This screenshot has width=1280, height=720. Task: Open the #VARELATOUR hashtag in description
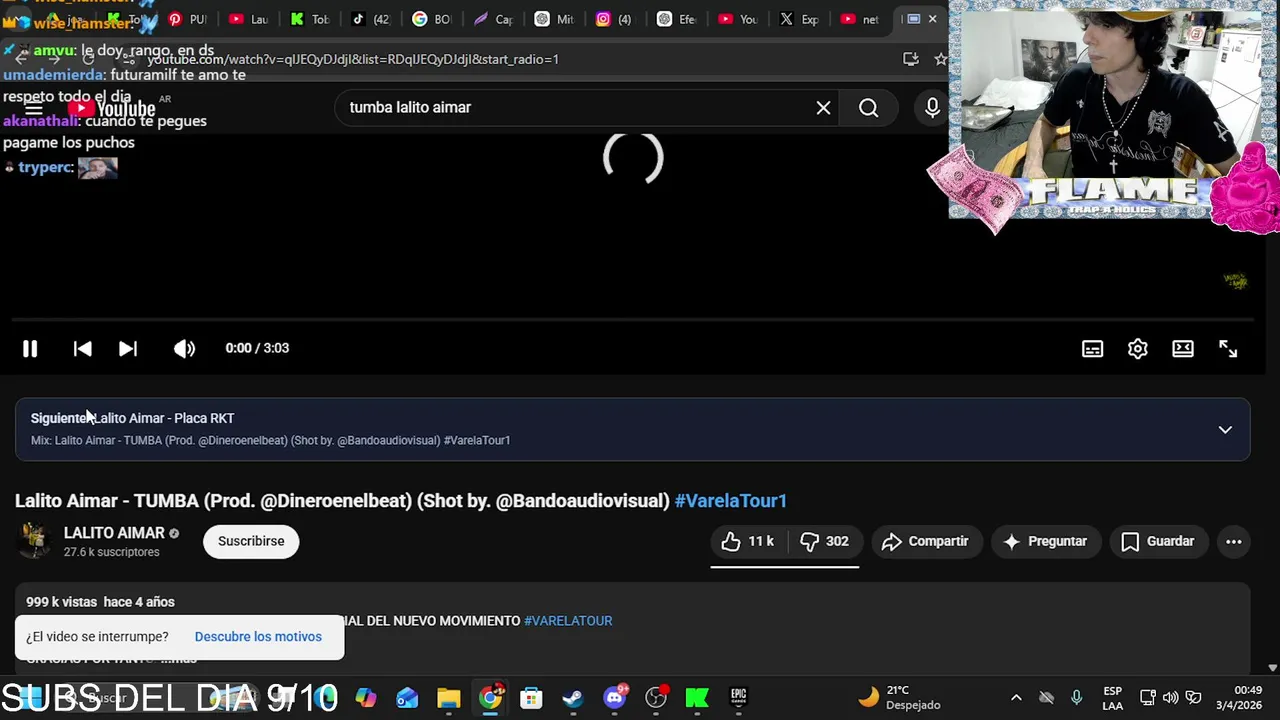click(x=568, y=621)
